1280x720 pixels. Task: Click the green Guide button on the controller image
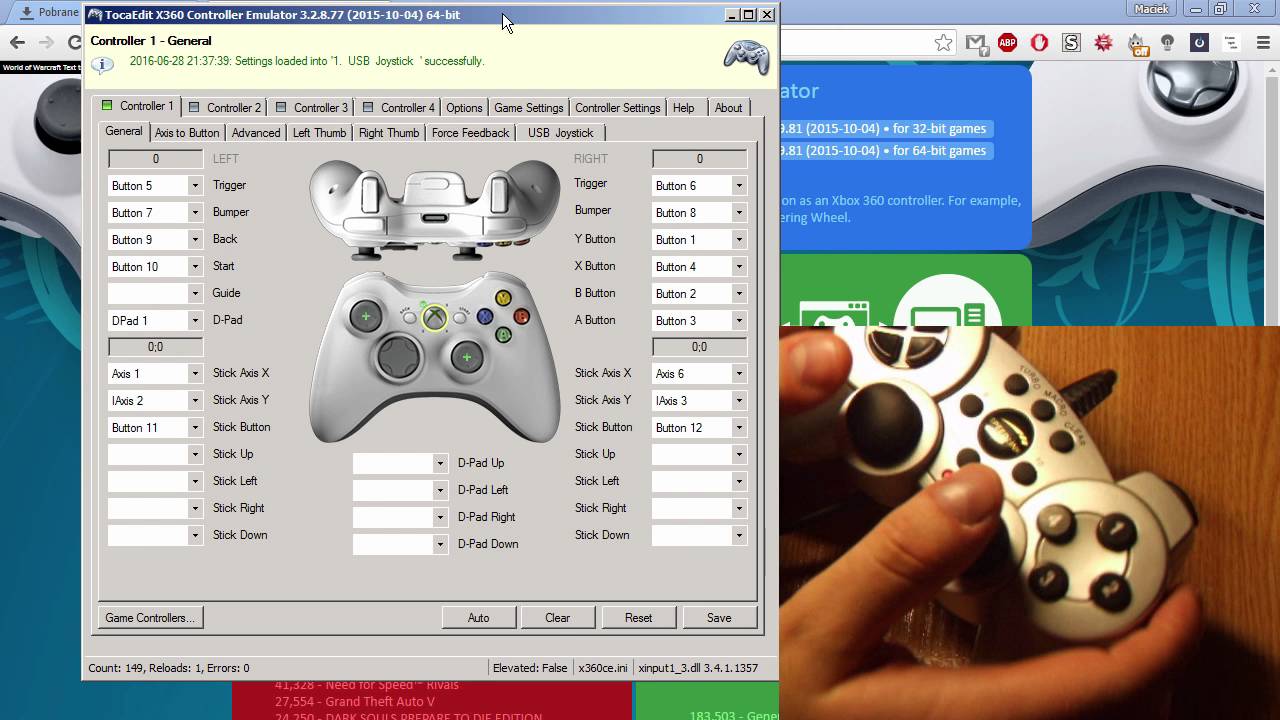434,317
